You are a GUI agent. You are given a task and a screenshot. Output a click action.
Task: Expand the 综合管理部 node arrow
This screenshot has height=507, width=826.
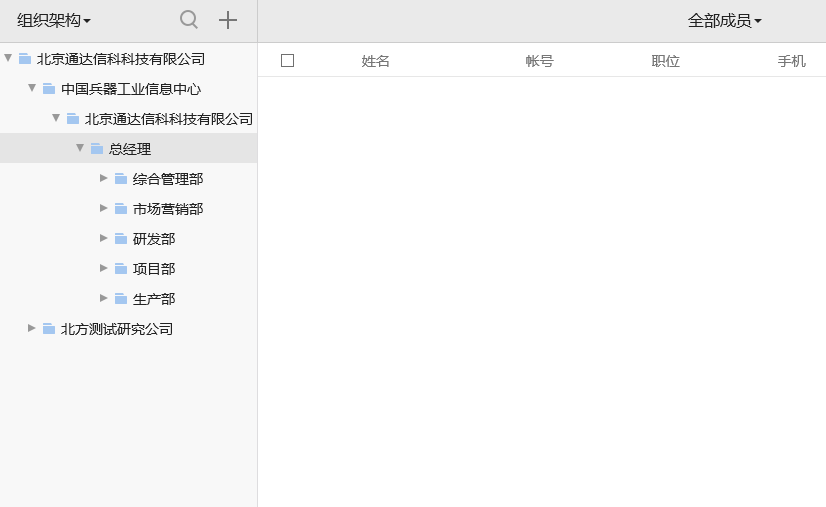(104, 178)
